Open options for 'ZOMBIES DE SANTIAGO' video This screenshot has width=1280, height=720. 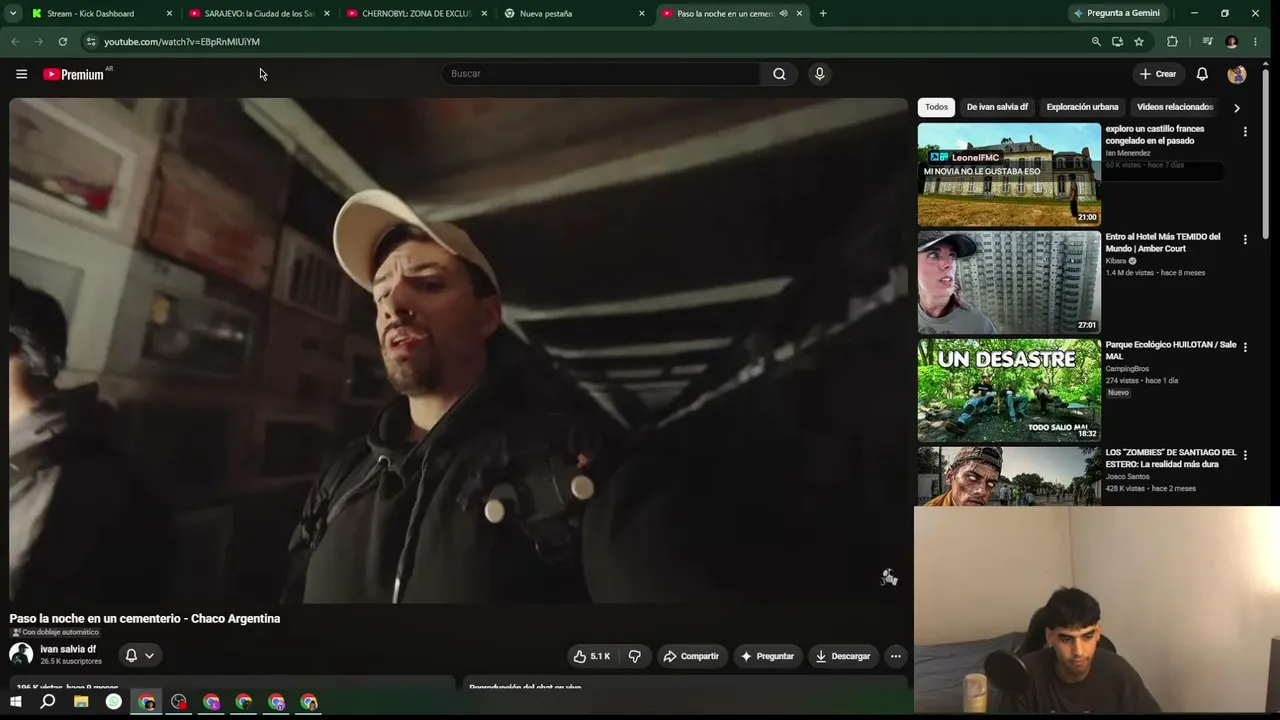1245,455
